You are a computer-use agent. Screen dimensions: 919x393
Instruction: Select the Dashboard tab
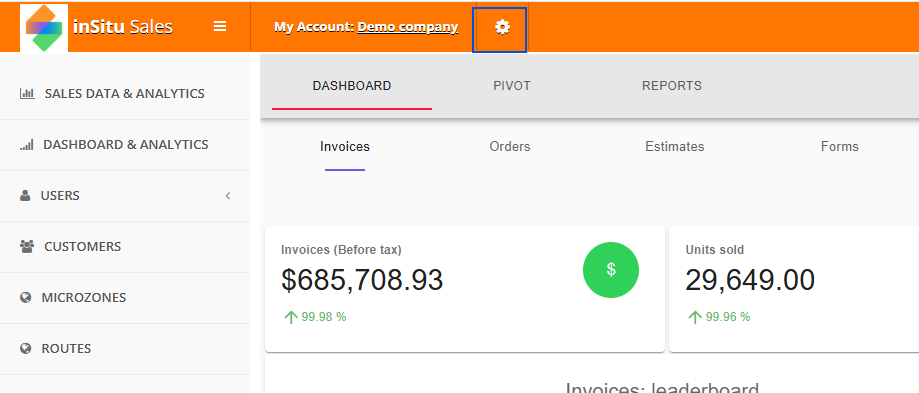pyautogui.click(x=352, y=86)
